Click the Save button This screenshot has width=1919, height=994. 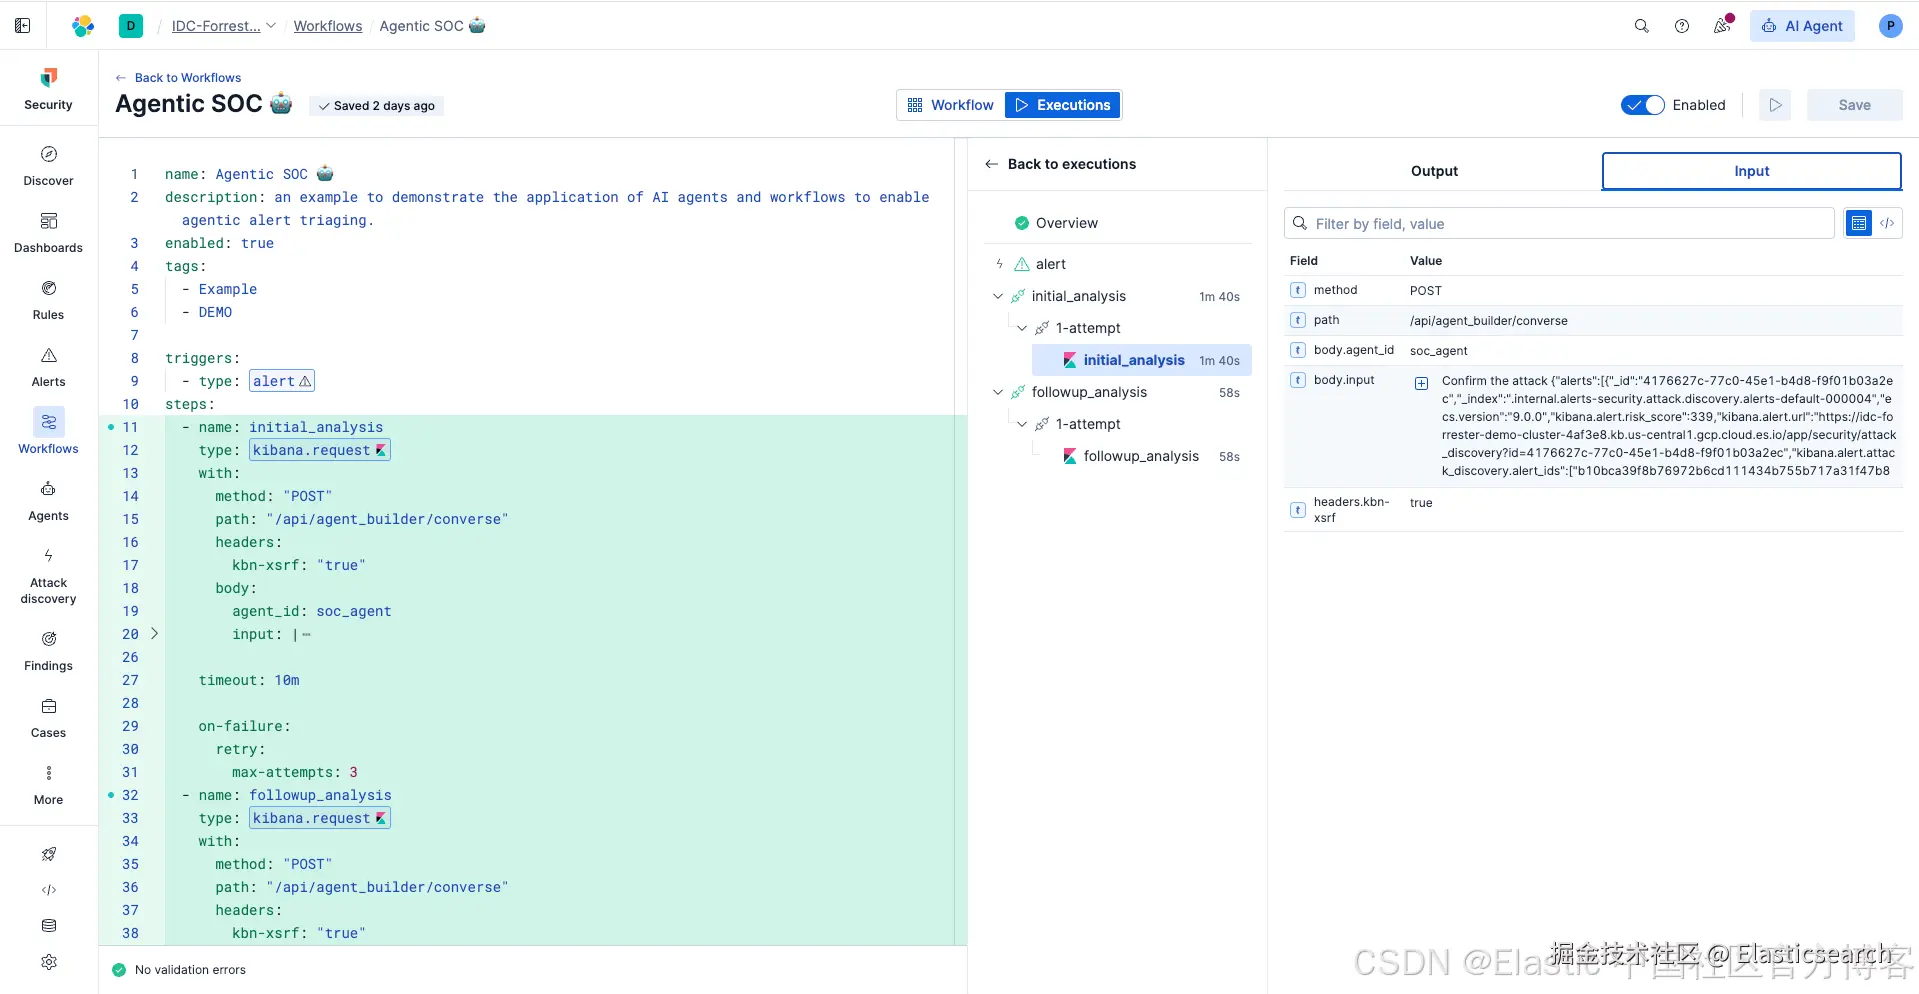1854,105
